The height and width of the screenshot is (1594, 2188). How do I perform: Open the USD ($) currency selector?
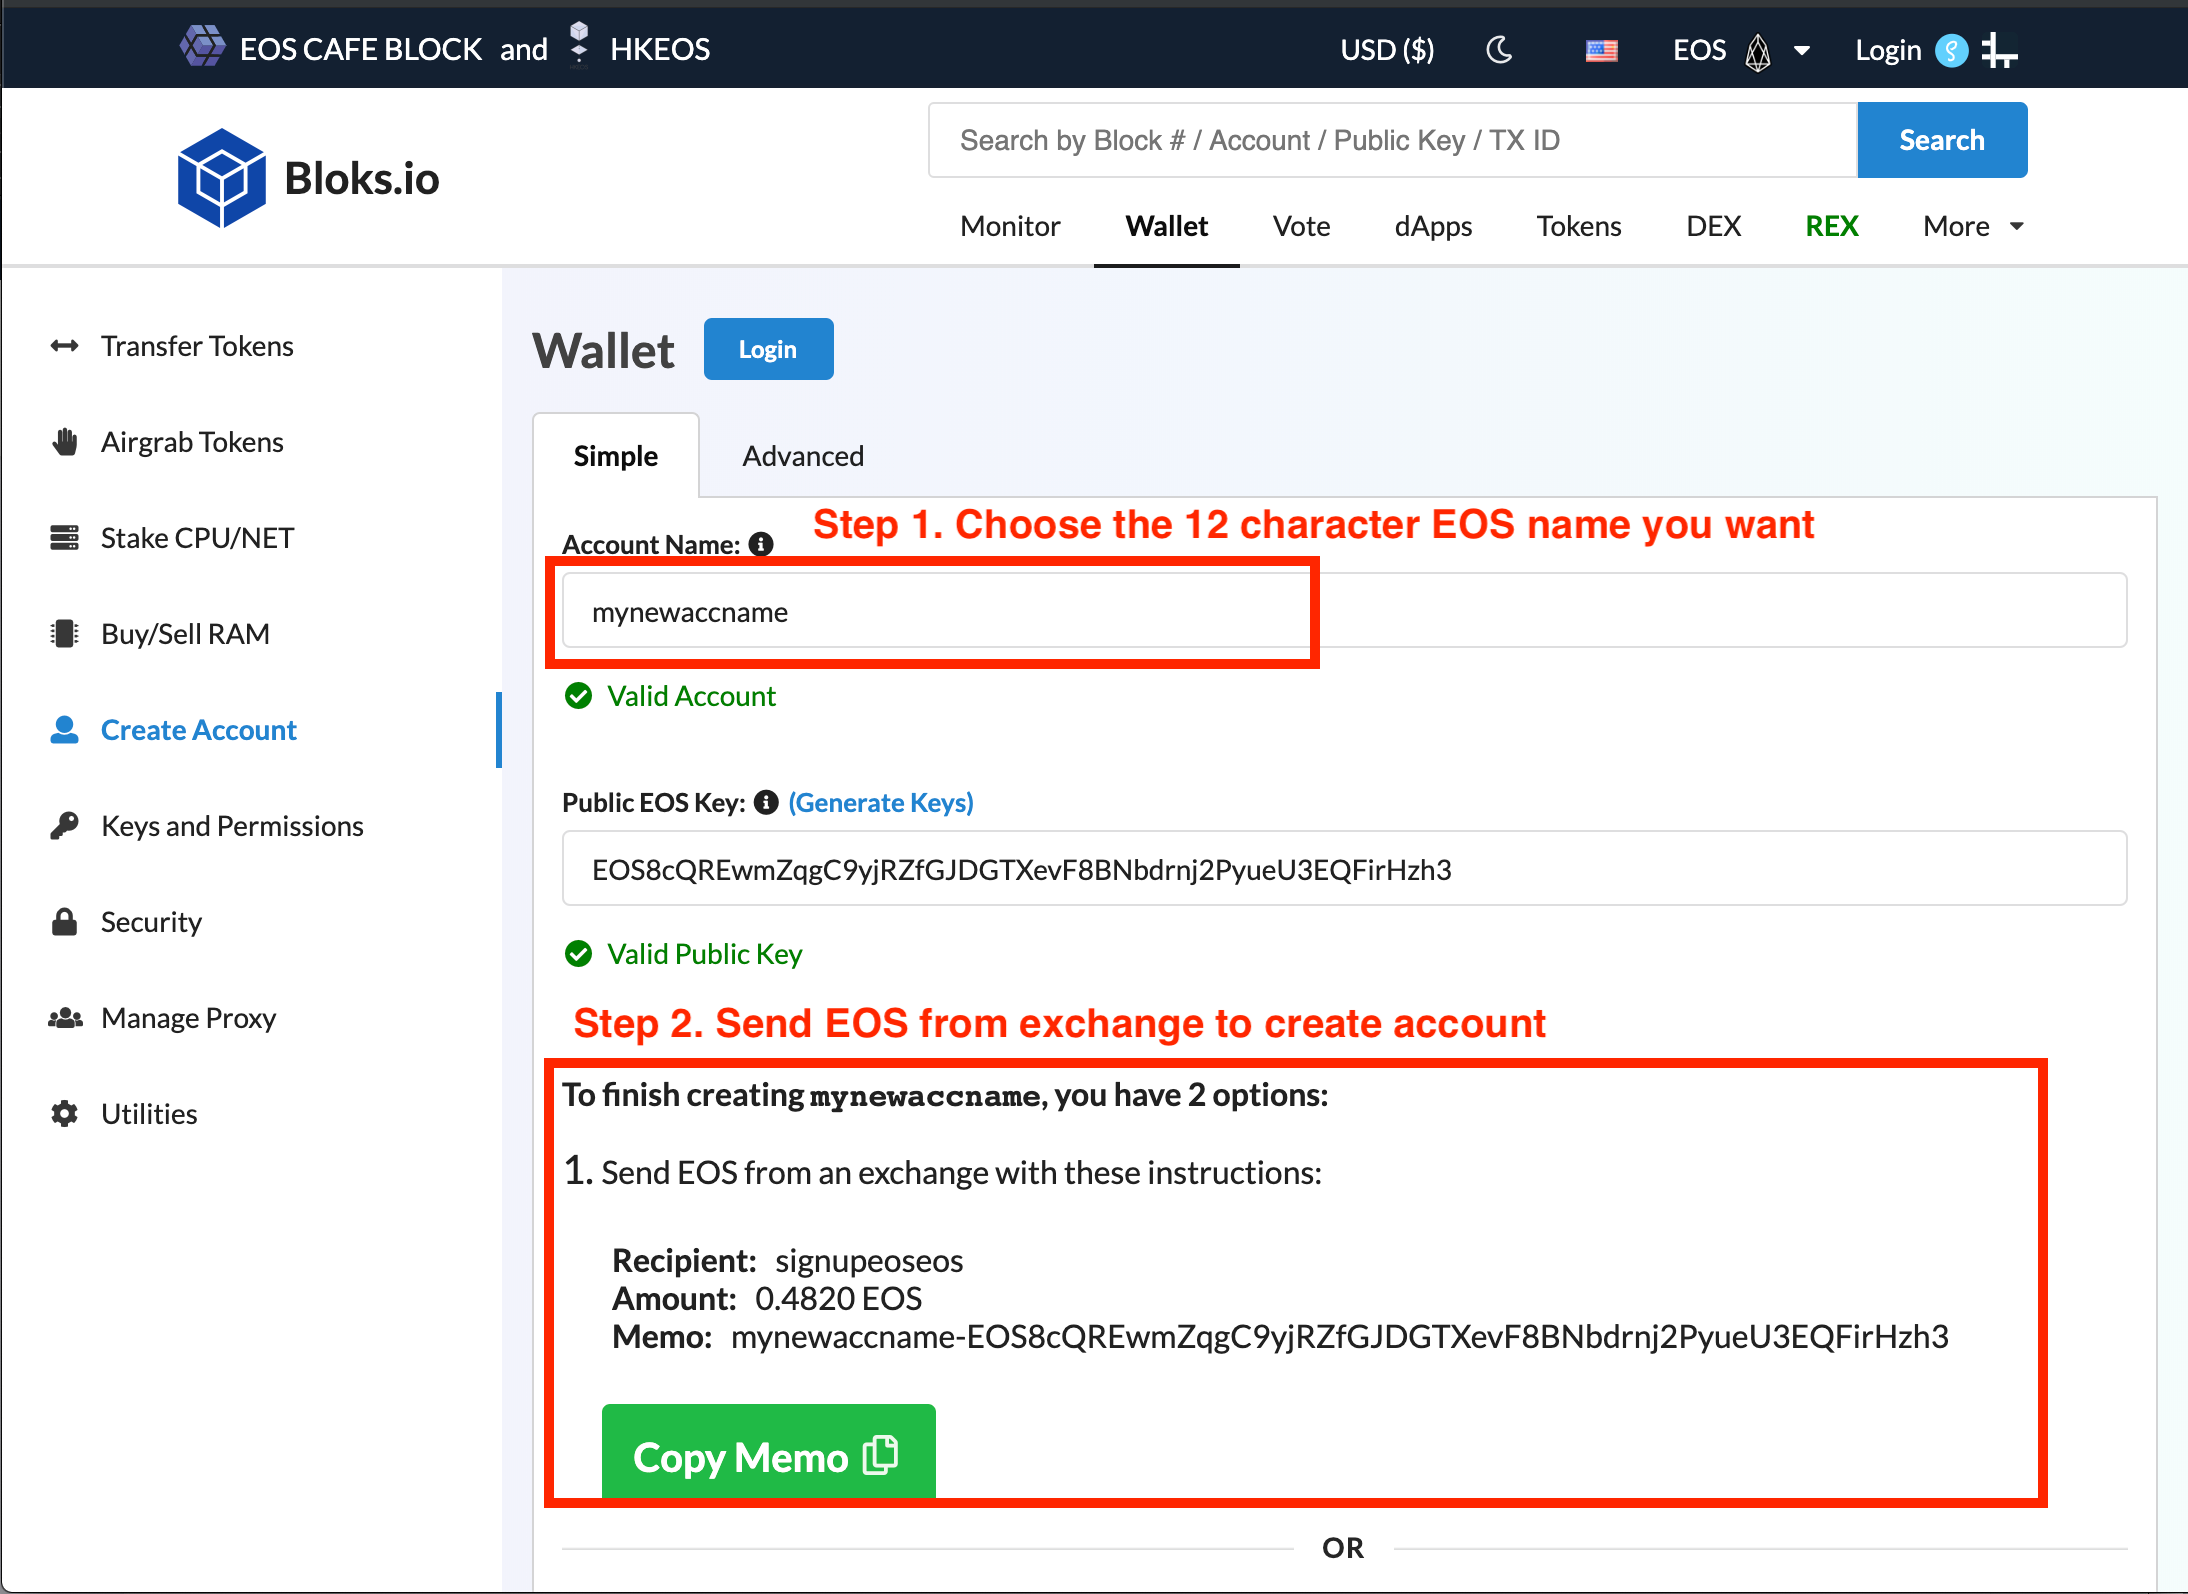tap(1386, 50)
